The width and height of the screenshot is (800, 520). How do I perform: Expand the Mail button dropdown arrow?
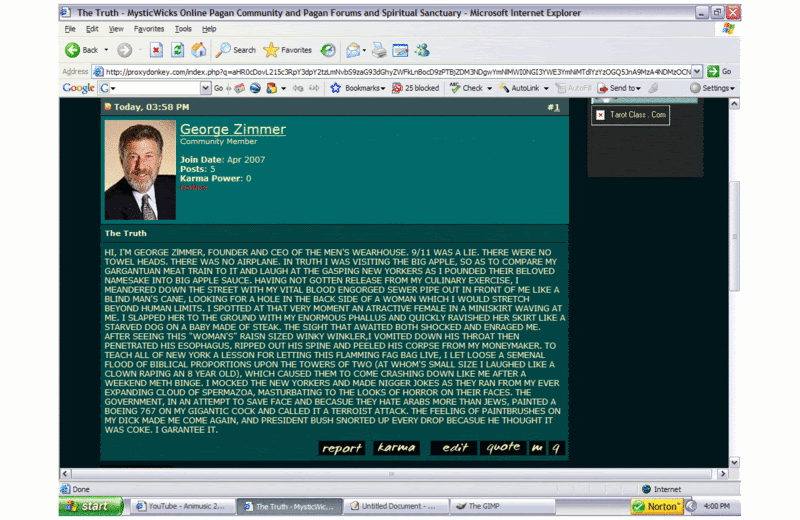coord(364,50)
